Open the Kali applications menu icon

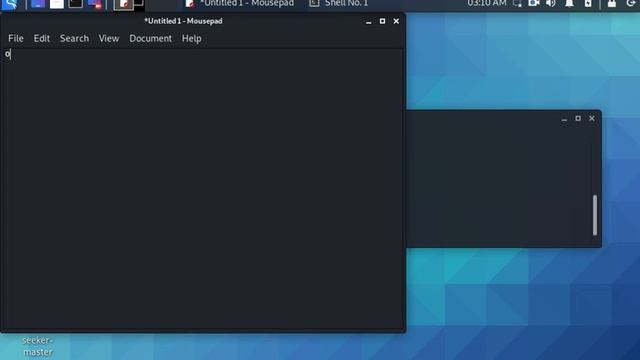click(x=10, y=4)
